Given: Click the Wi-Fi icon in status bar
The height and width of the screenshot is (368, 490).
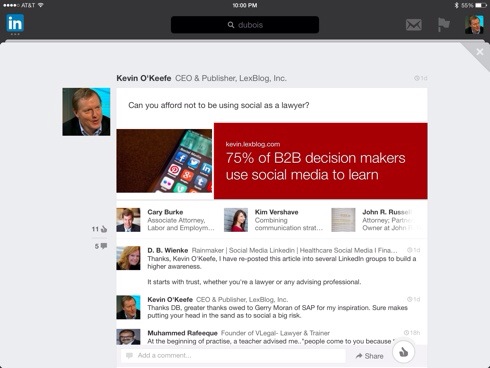Looking at the screenshot, I should [x=41, y=5].
